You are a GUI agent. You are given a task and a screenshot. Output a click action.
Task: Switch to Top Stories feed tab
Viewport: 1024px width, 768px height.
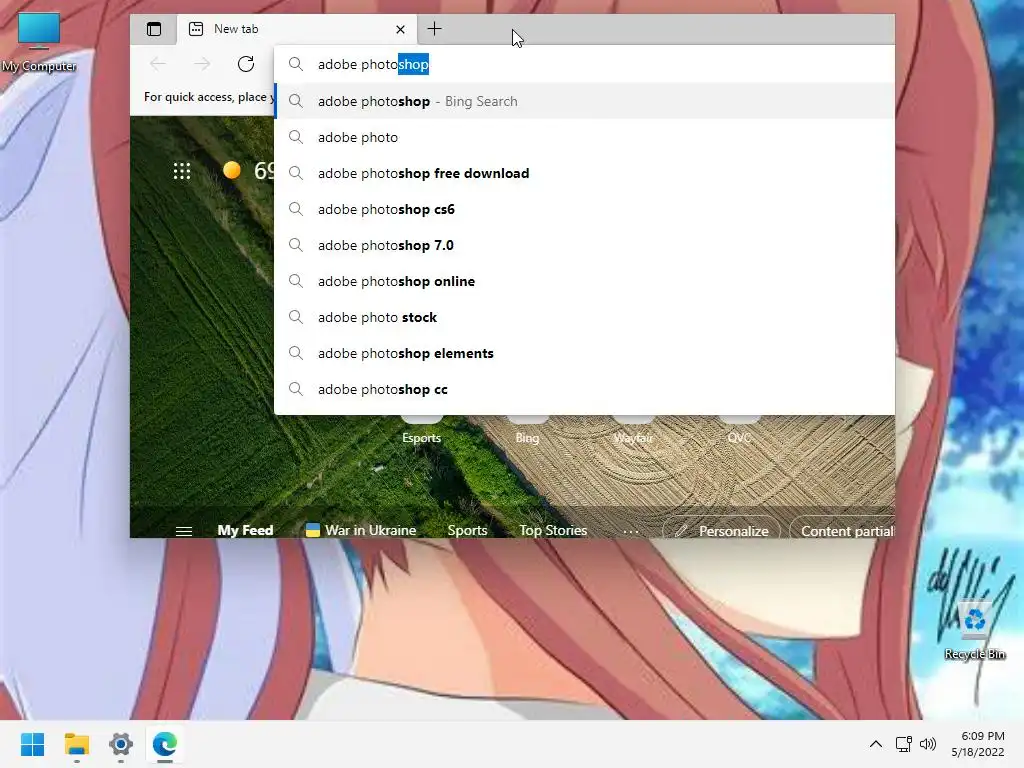tap(553, 530)
